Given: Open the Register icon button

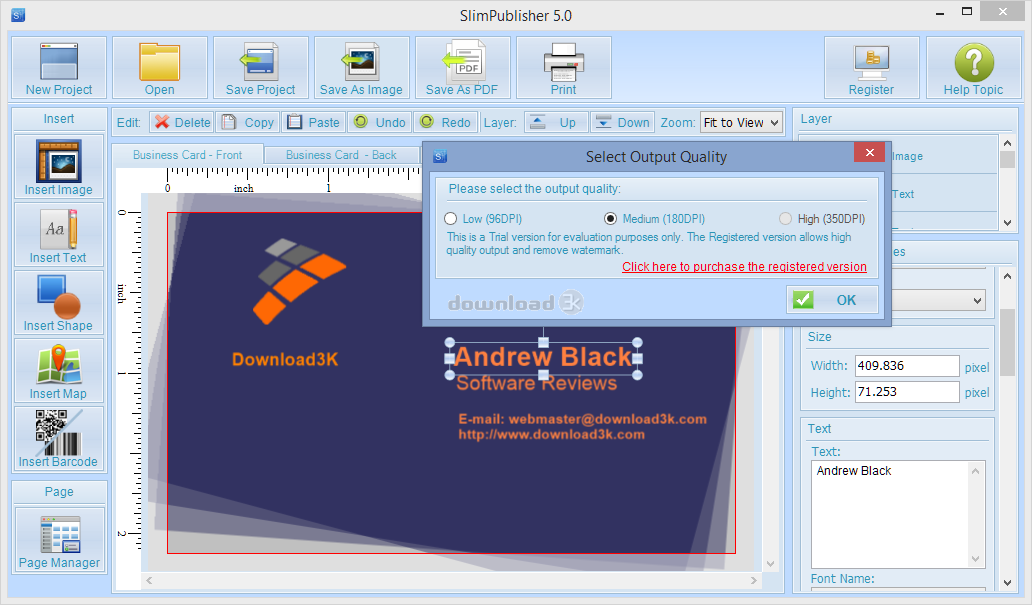Looking at the screenshot, I should tap(871, 68).
